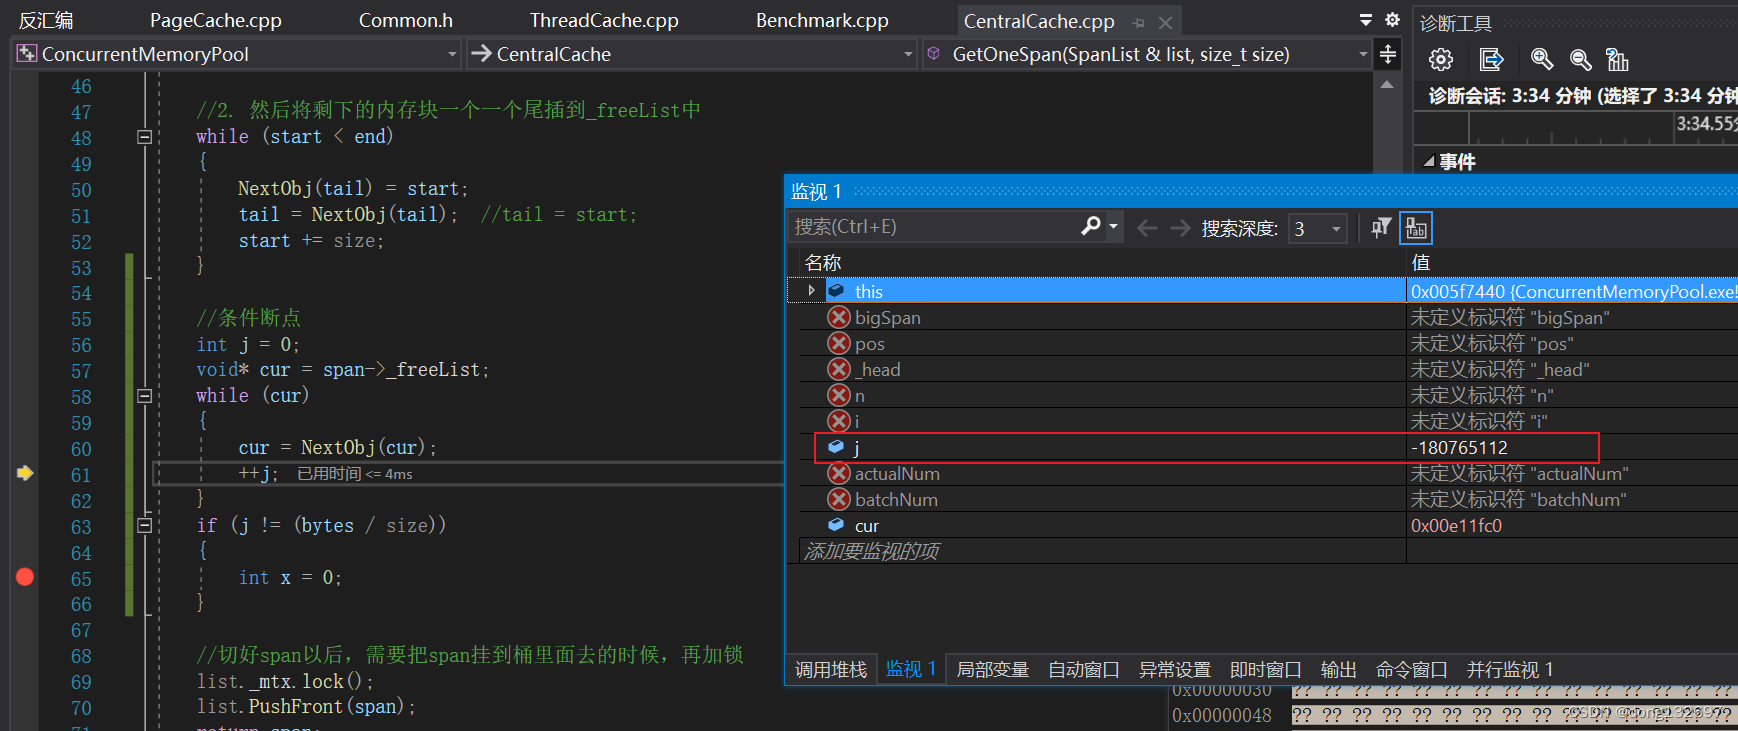Open the tab list overflow arrow

[1365, 20]
